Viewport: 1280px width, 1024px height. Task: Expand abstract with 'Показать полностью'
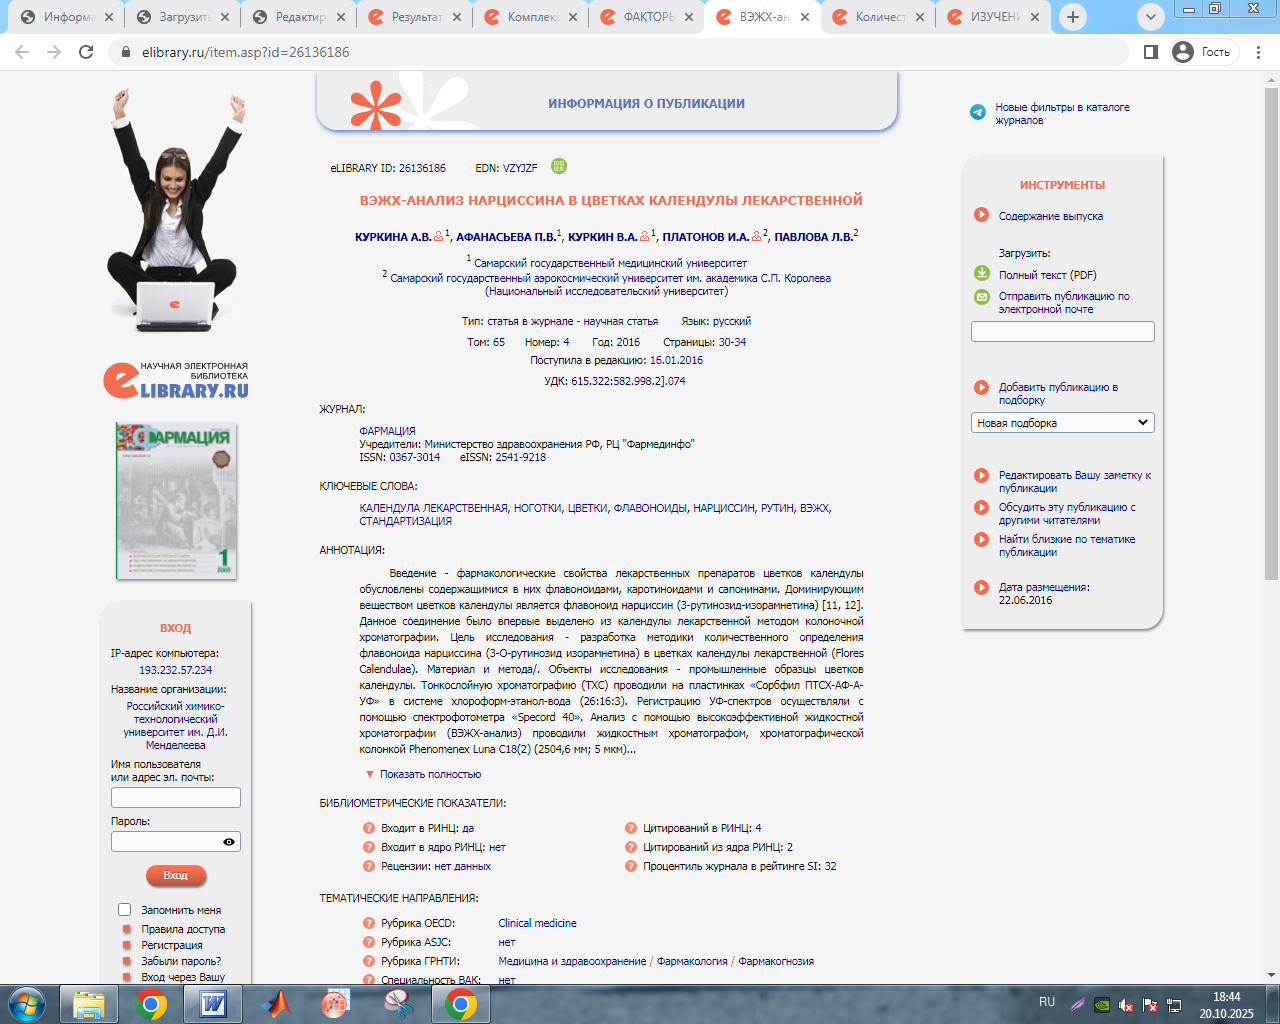(x=430, y=774)
